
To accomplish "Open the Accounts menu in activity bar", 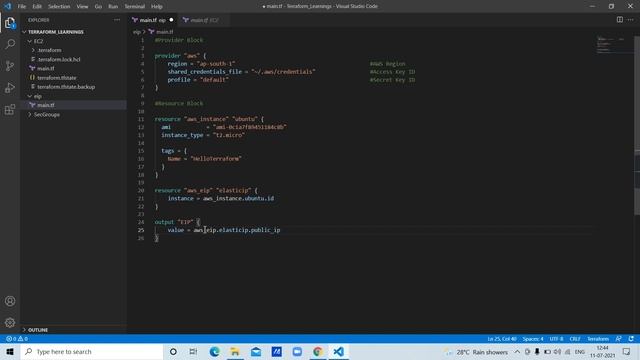I will coord(10,301).
